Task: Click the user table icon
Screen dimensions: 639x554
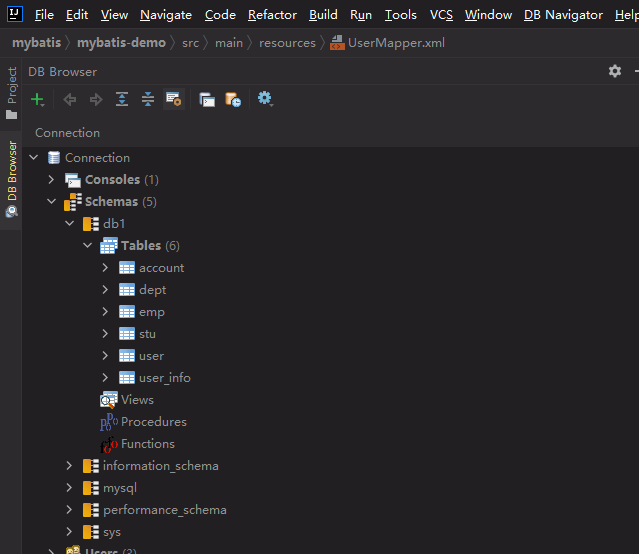Action: coord(127,356)
